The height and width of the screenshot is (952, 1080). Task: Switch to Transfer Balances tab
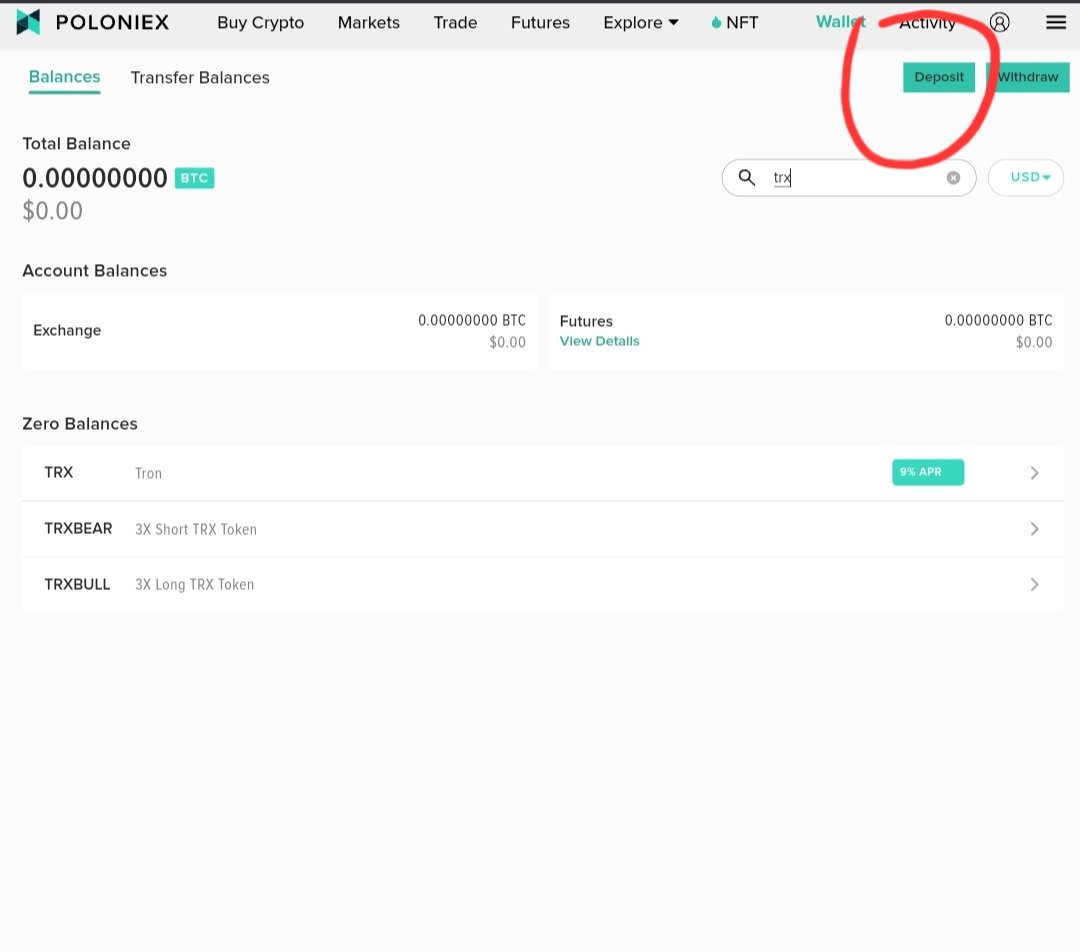click(200, 78)
